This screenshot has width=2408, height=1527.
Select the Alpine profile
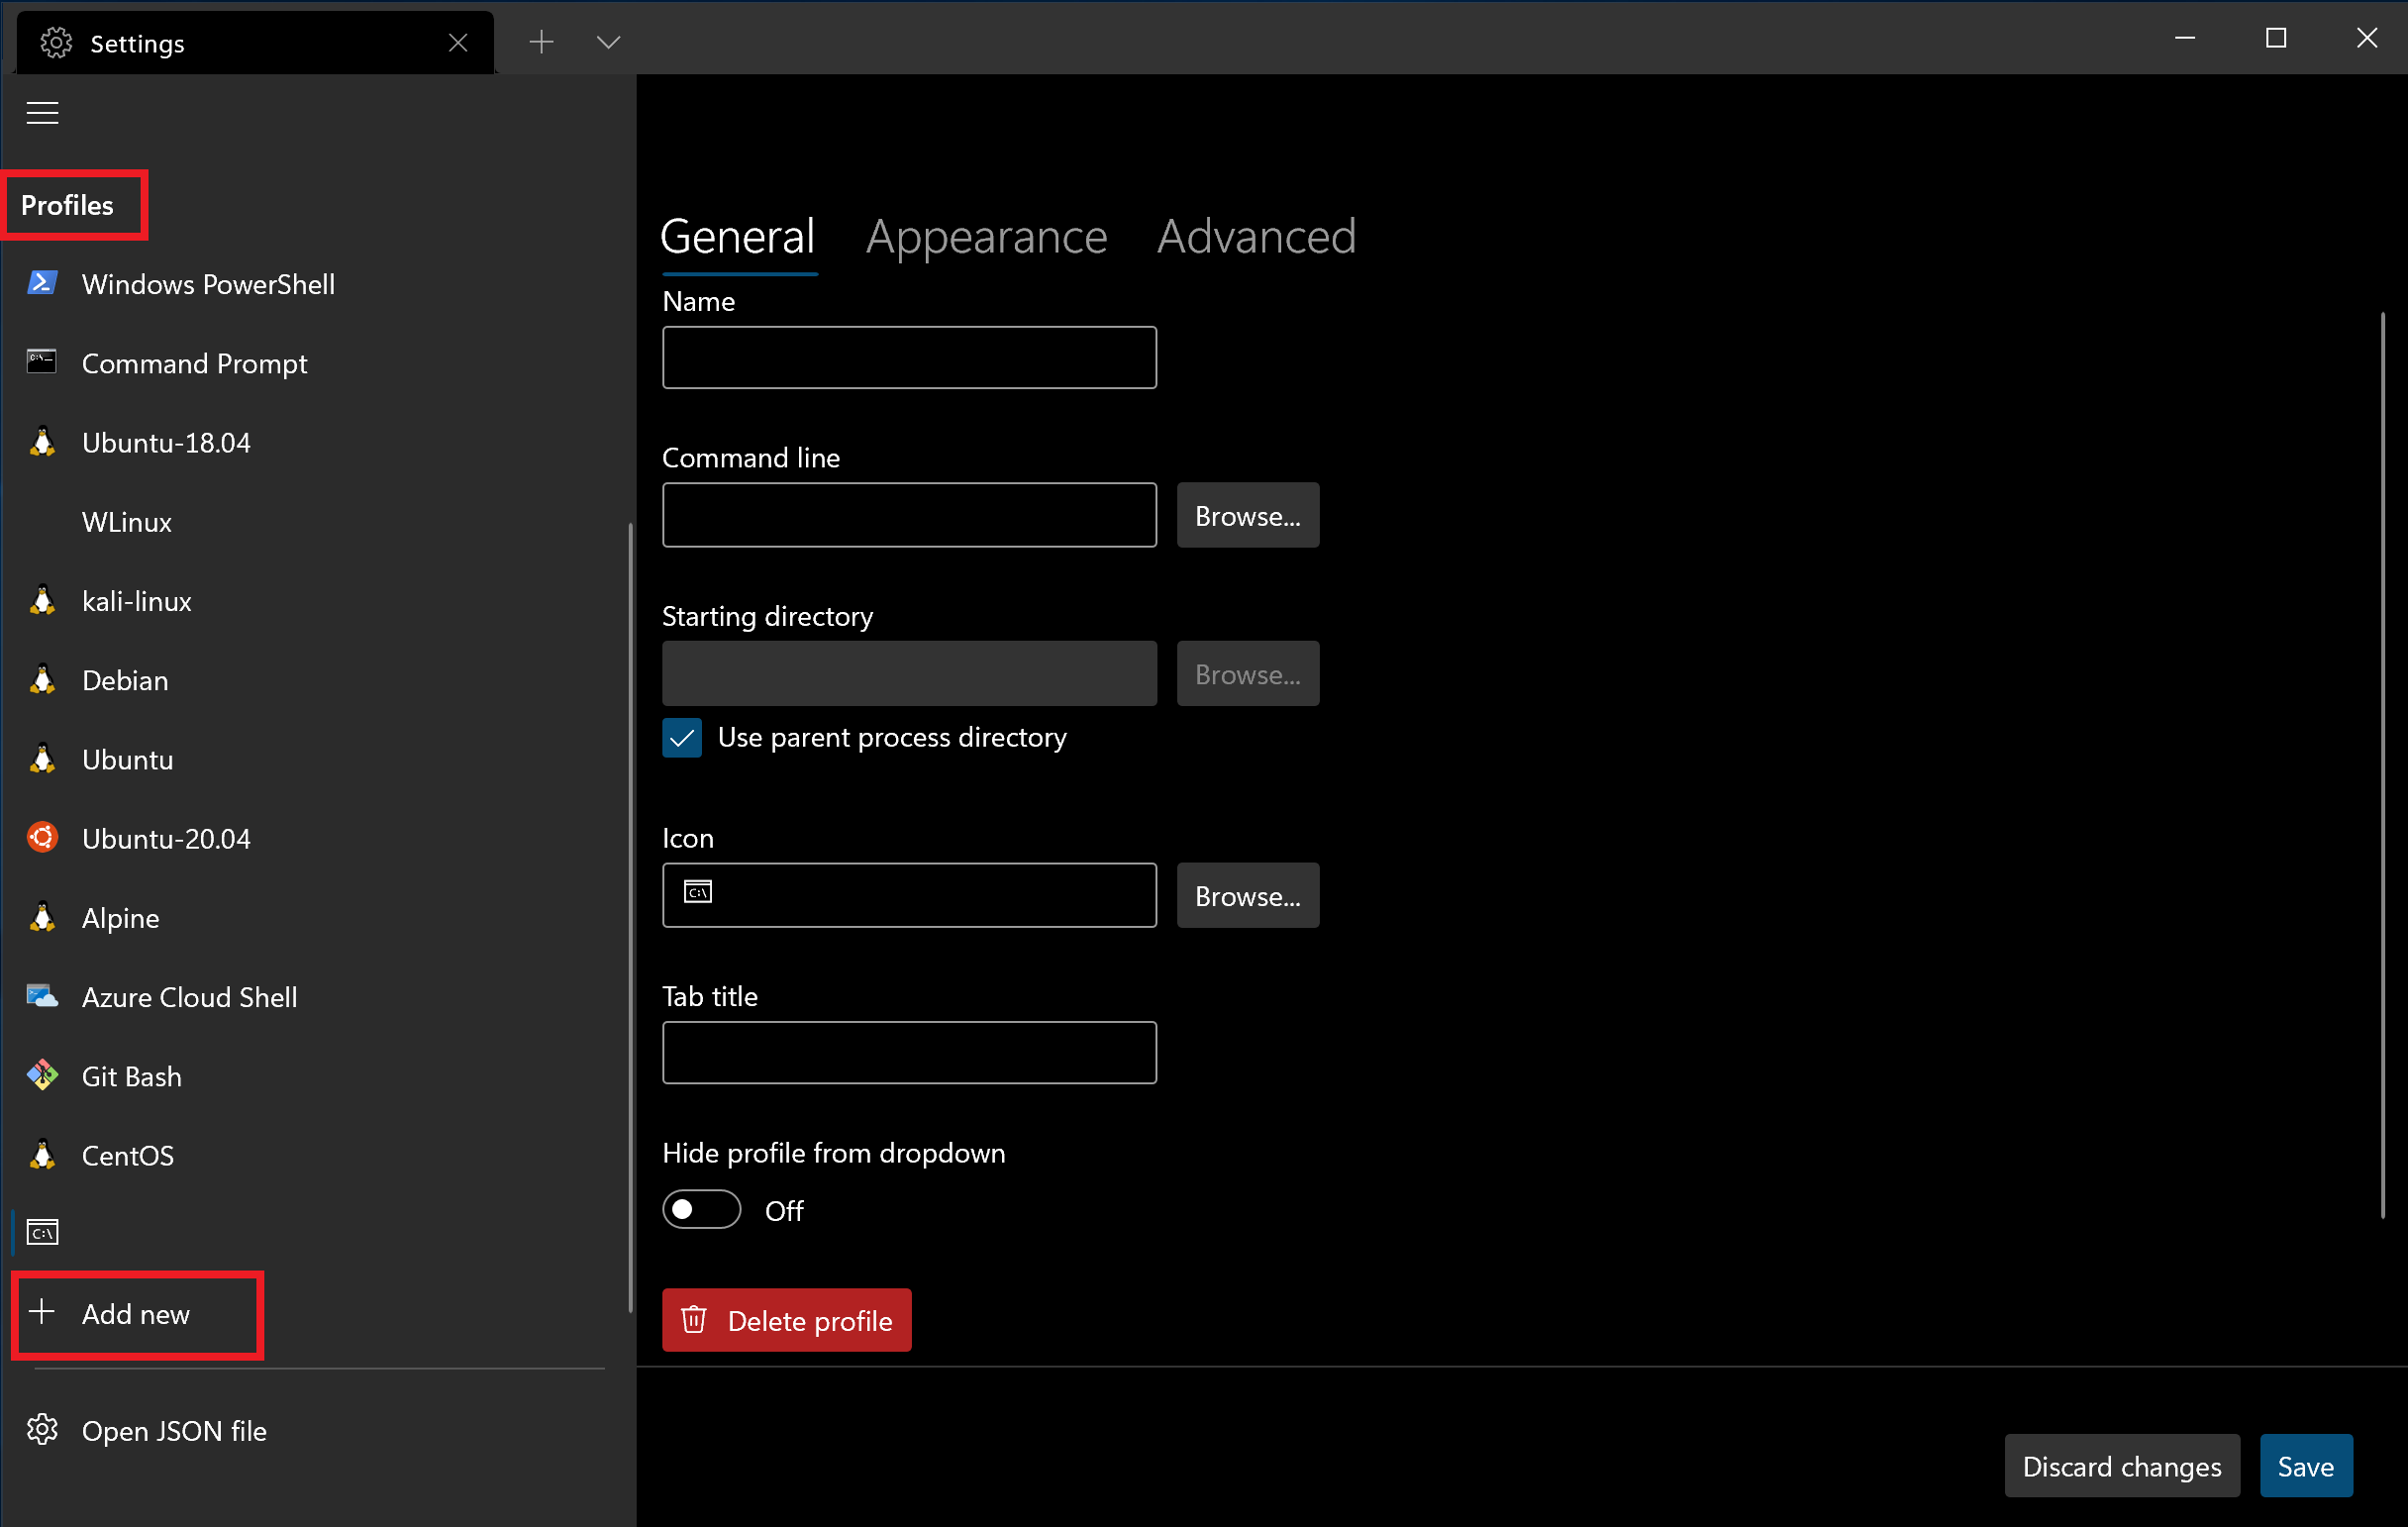(120, 916)
